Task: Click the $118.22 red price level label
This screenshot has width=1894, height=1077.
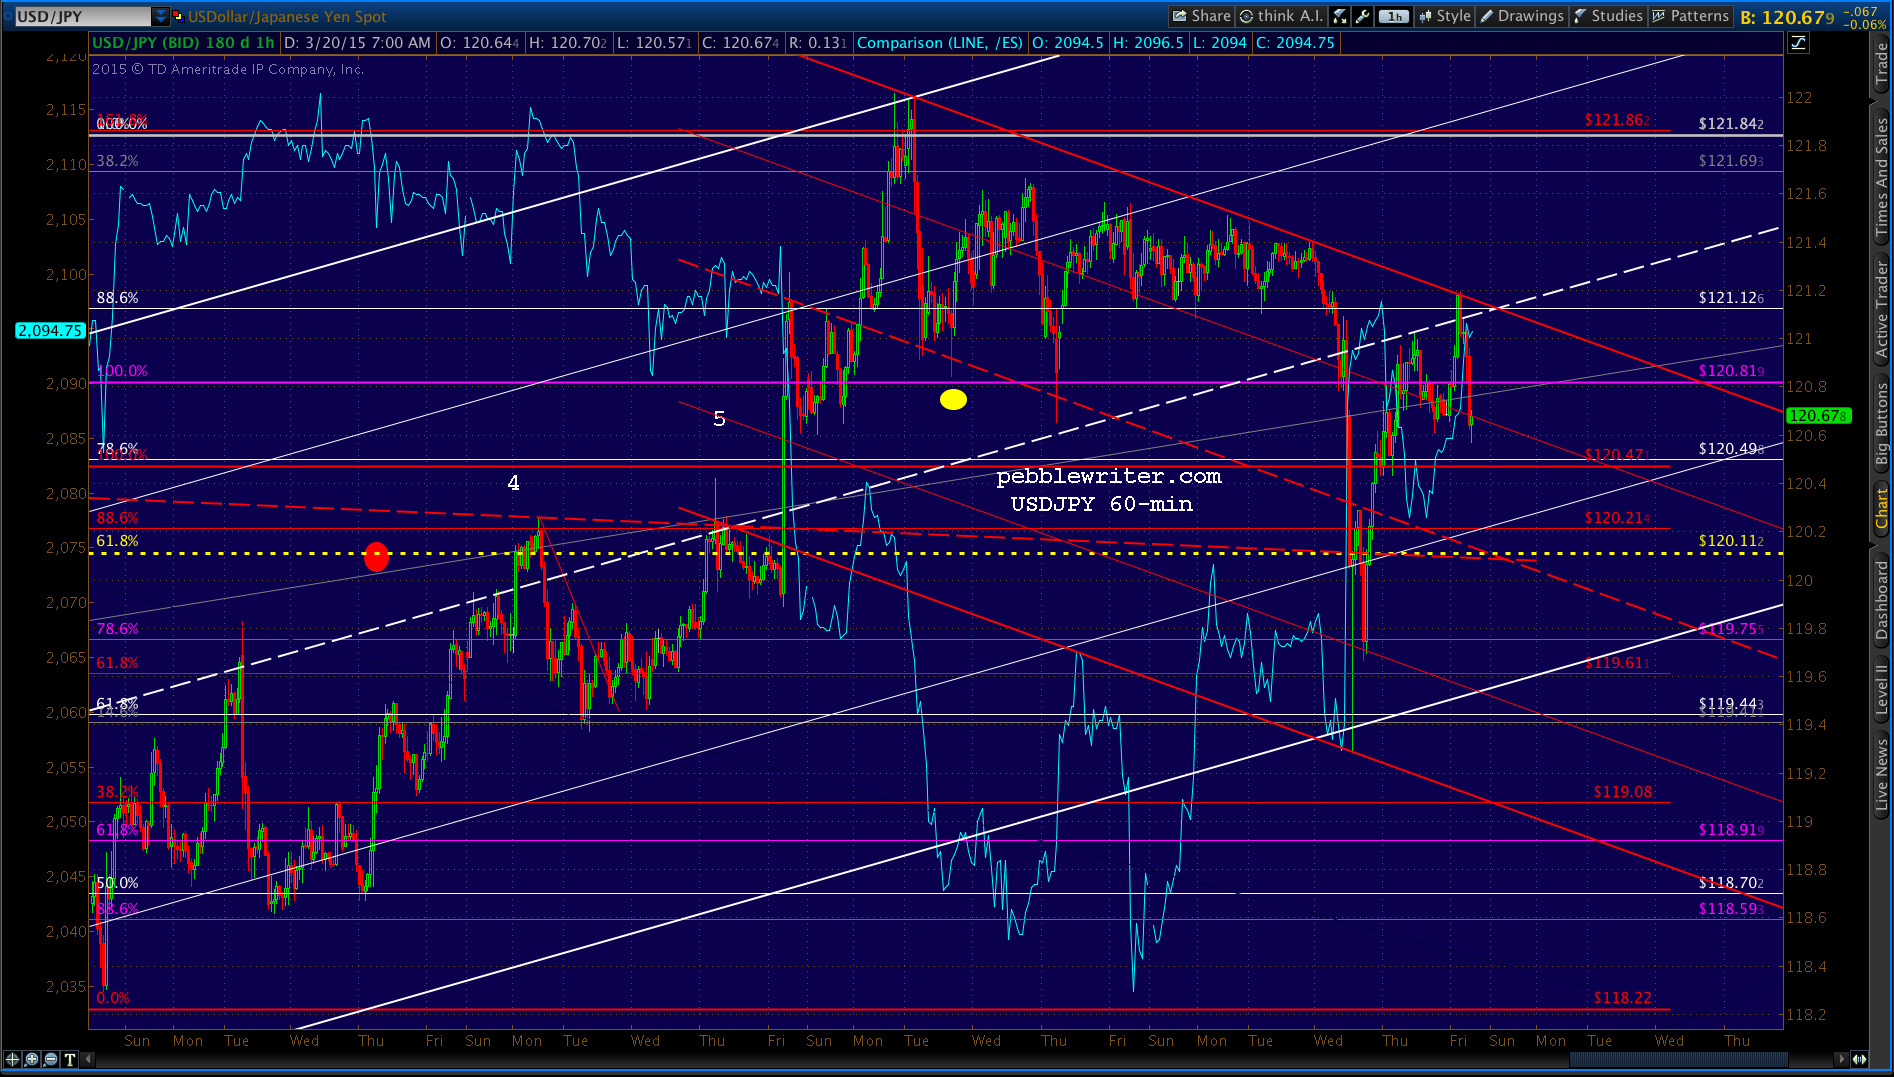Action: [x=1623, y=998]
